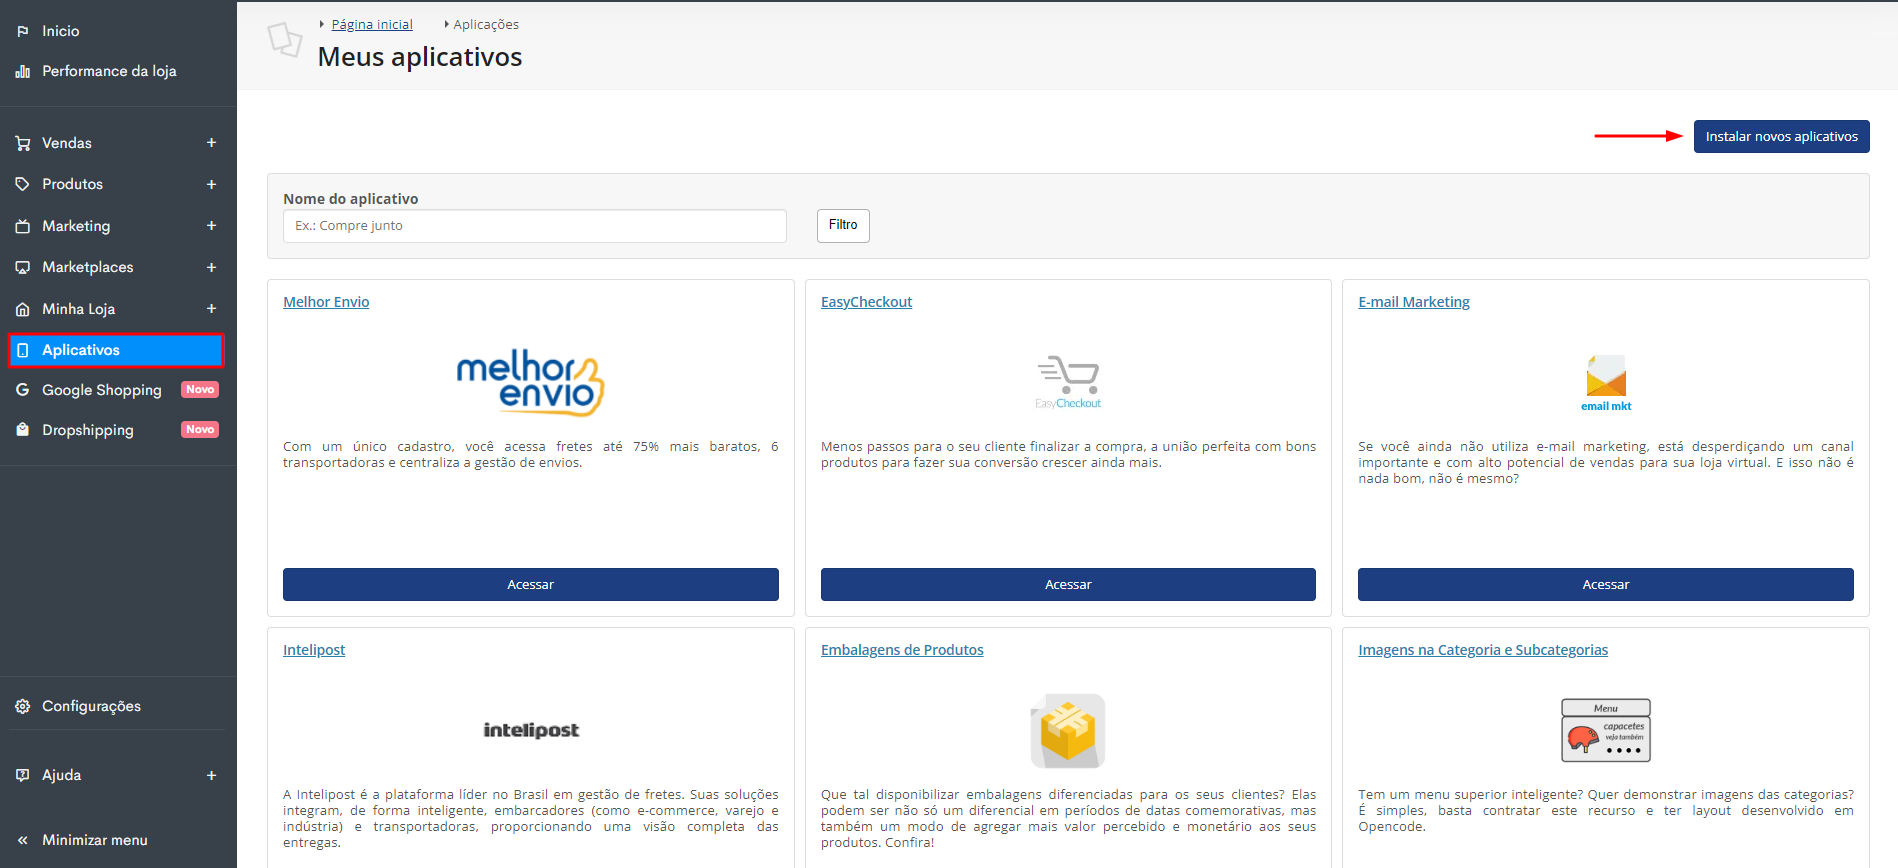The image size is (1898, 868).
Task: Click the Novo badge beside Google Shopping
Action: (x=200, y=390)
